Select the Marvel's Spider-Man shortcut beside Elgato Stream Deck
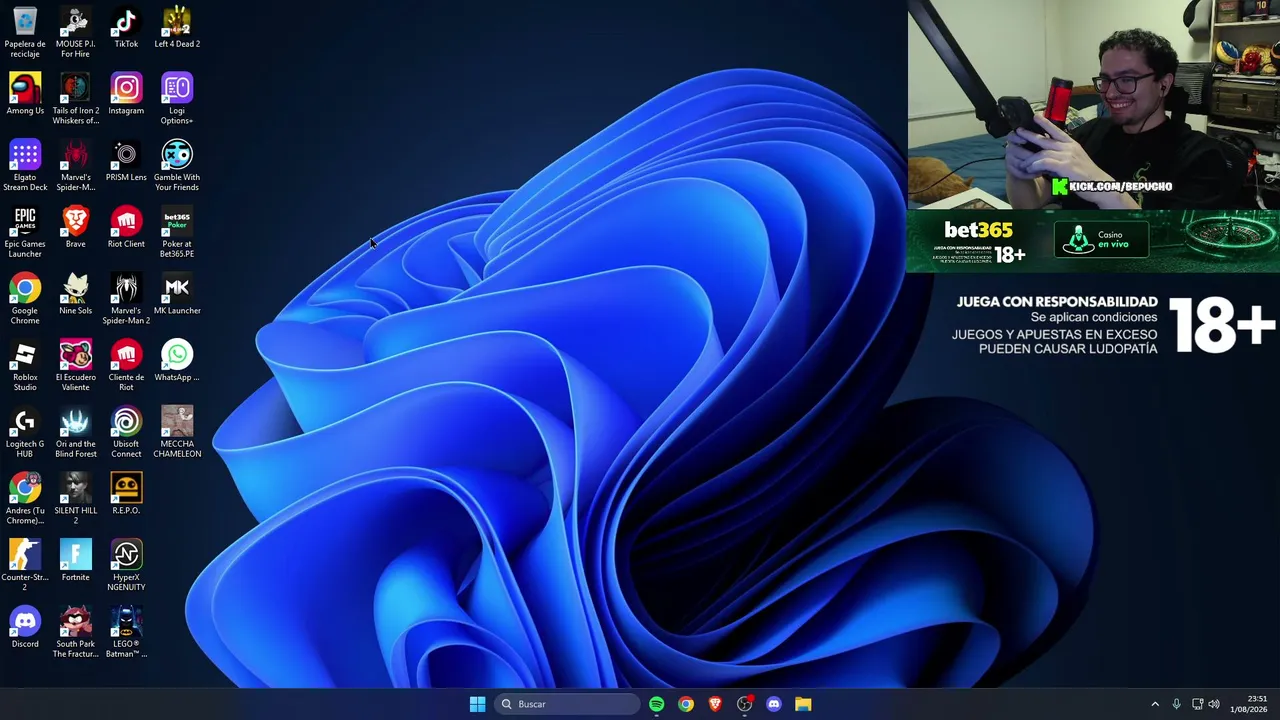Viewport: 1280px width, 720px height. coord(75,166)
